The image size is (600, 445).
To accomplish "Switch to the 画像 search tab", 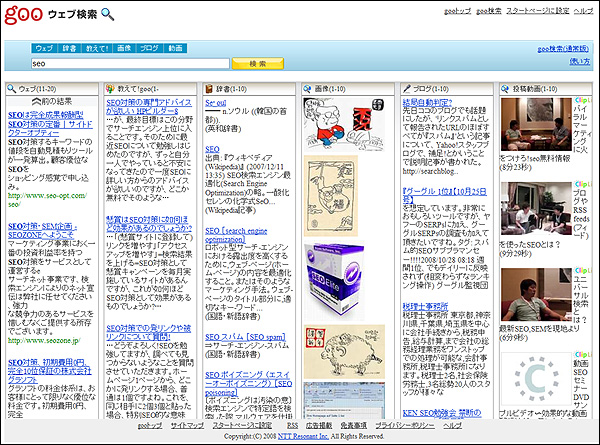I will coord(123,48).
